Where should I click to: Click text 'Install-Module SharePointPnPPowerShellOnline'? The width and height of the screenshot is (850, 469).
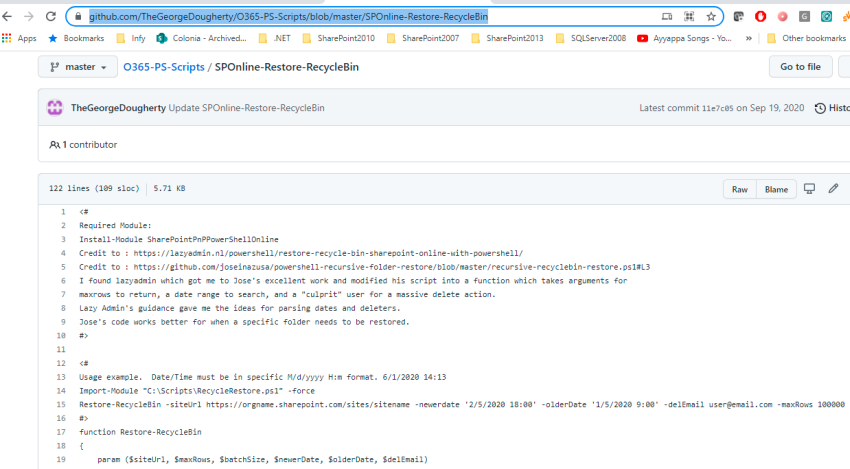click(x=179, y=240)
